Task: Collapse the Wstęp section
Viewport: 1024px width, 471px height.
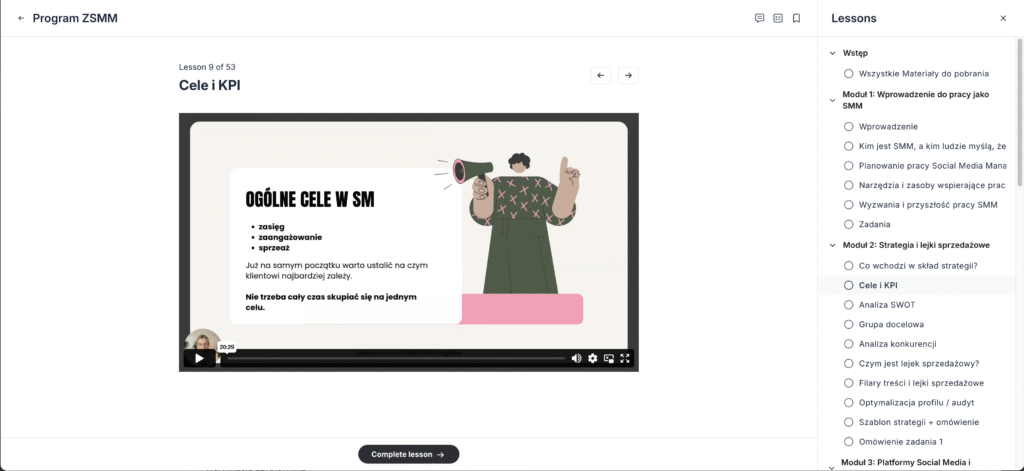Action: (832, 53)
